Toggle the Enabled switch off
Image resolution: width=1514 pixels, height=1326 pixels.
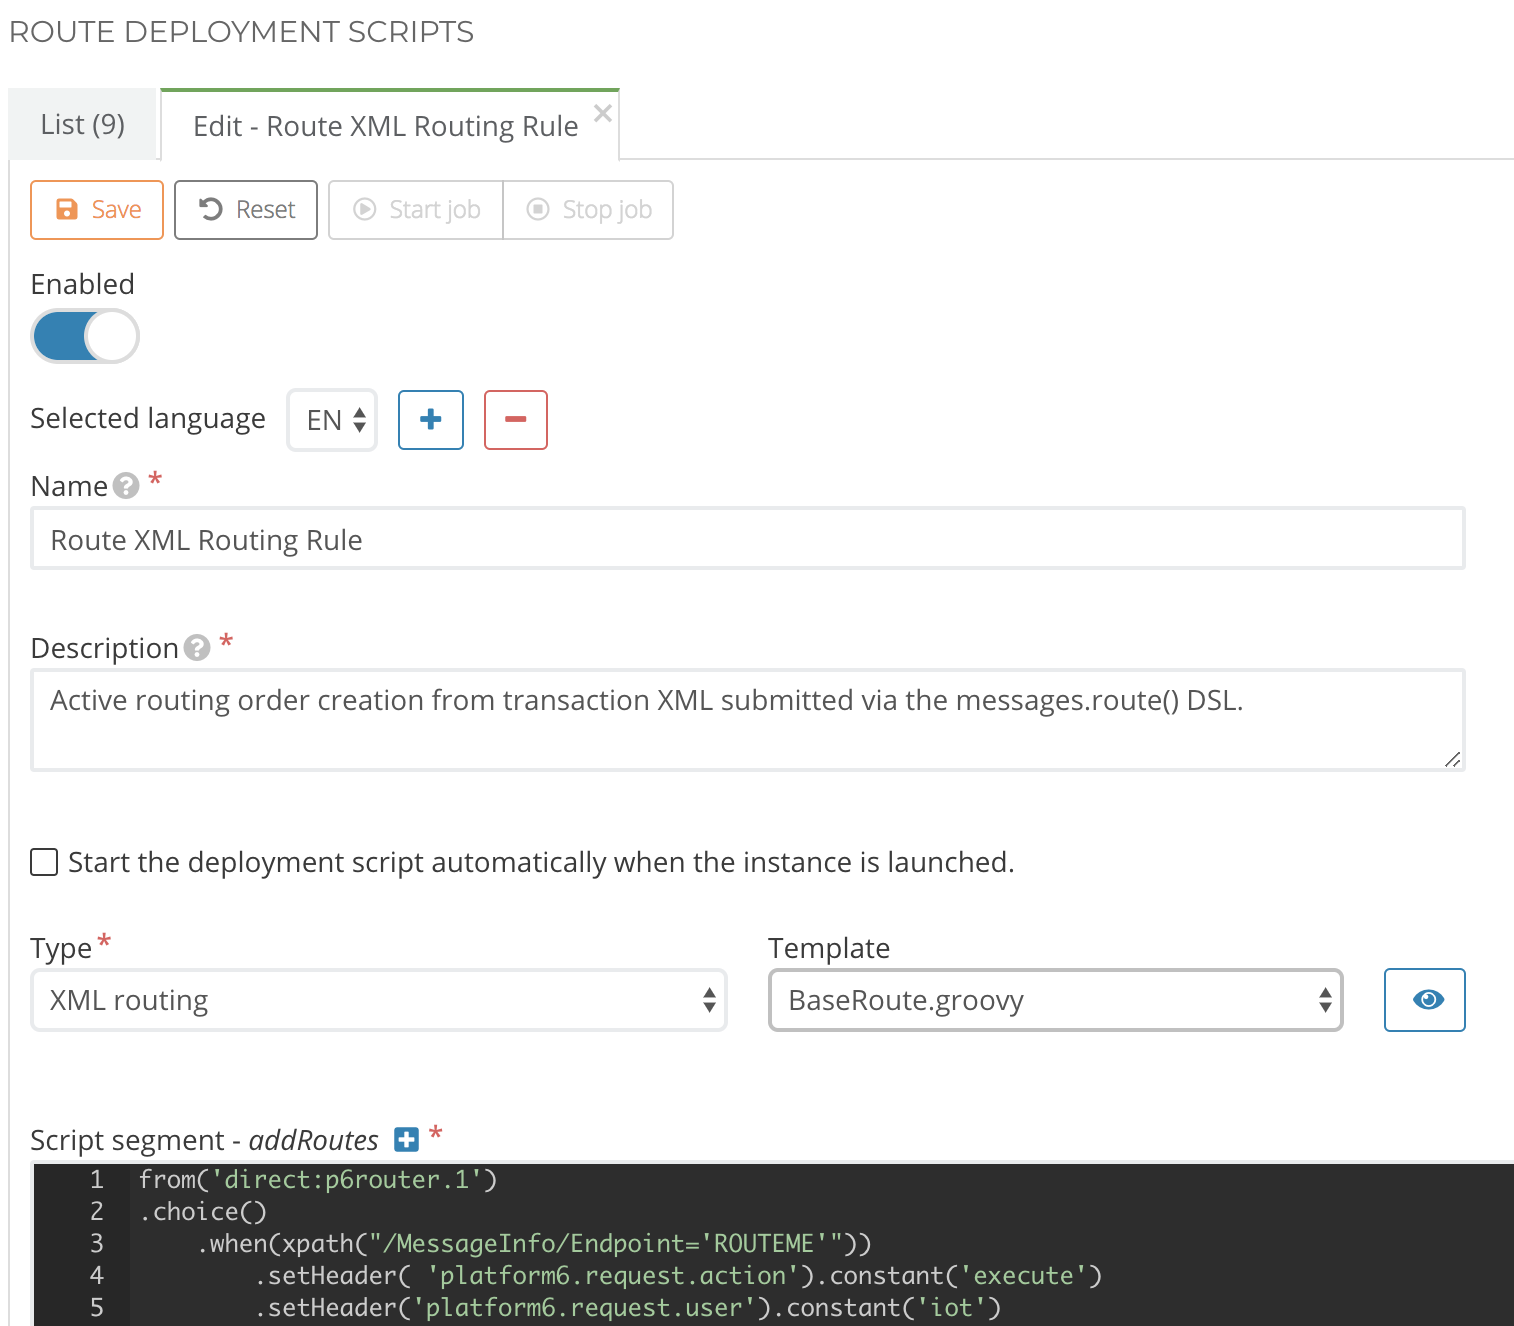point(85,336)
